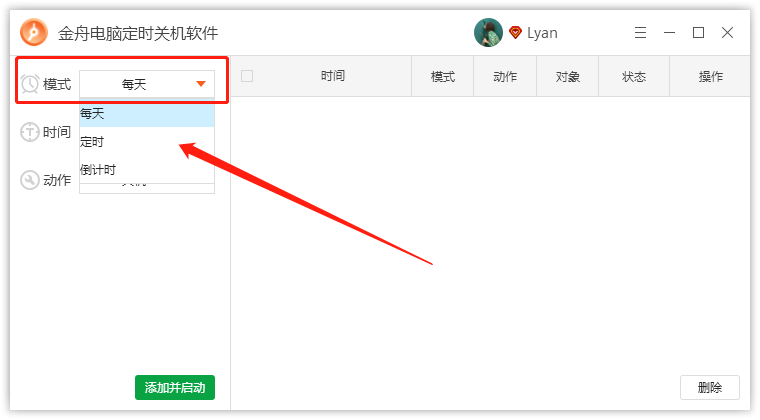The image size is (760, 420).
Task: Click the 金舟电脑定时关机软件 title
Action: click(138, 33)
